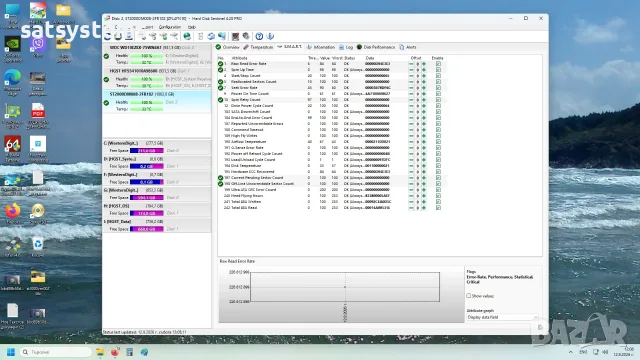
Task: Toggle Enable checkbox for Airflow Temperature
Action: [438, 142]
